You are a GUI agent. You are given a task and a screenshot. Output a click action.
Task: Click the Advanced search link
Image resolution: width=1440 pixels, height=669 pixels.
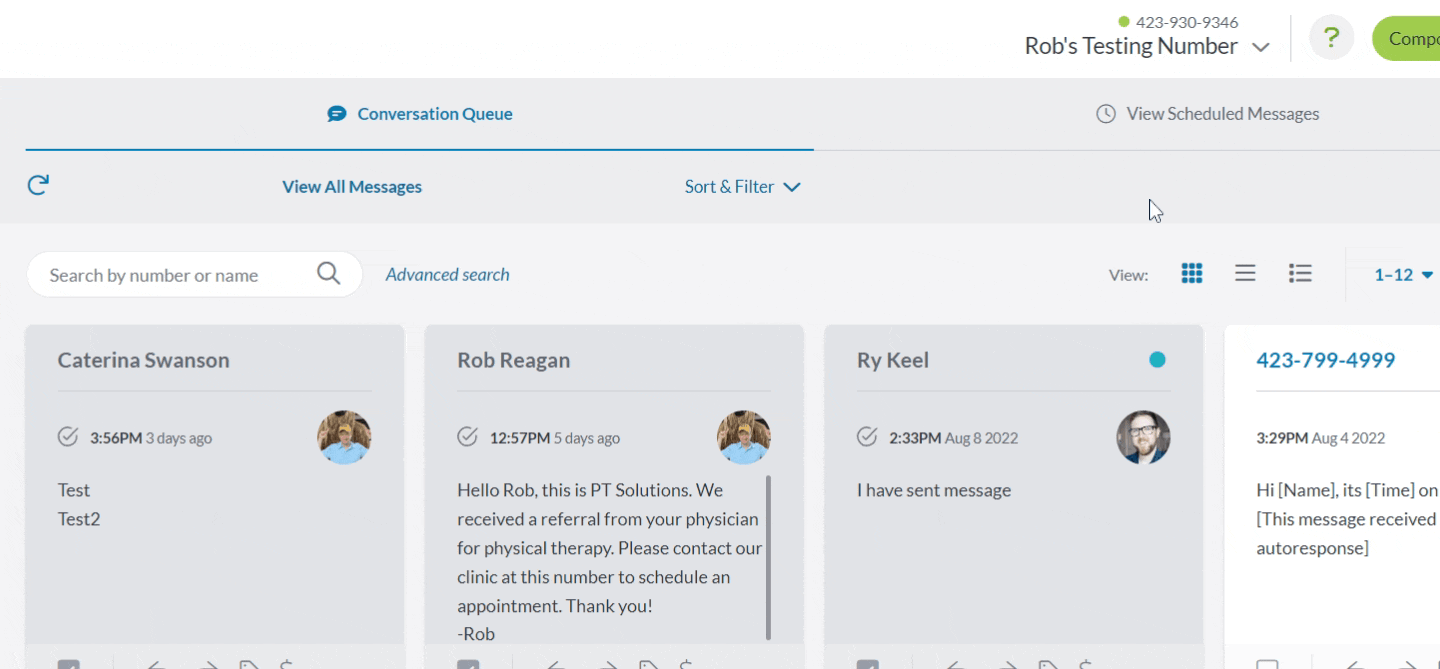(x=447, y=275)
